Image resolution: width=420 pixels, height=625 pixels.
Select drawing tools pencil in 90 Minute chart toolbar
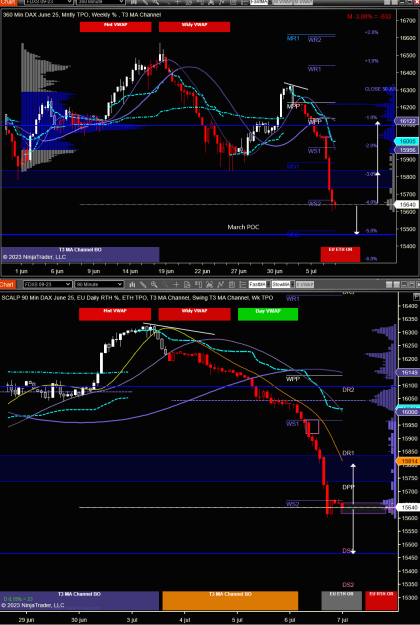click(143, 284)
